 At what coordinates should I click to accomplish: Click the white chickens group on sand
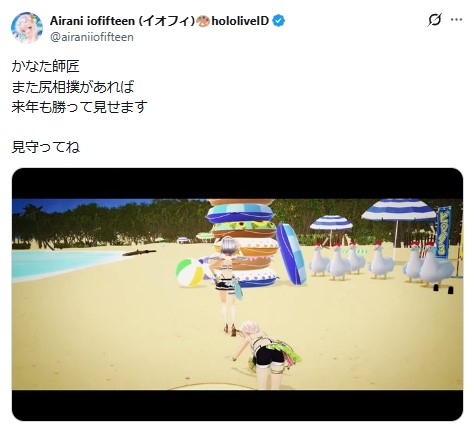382,263
